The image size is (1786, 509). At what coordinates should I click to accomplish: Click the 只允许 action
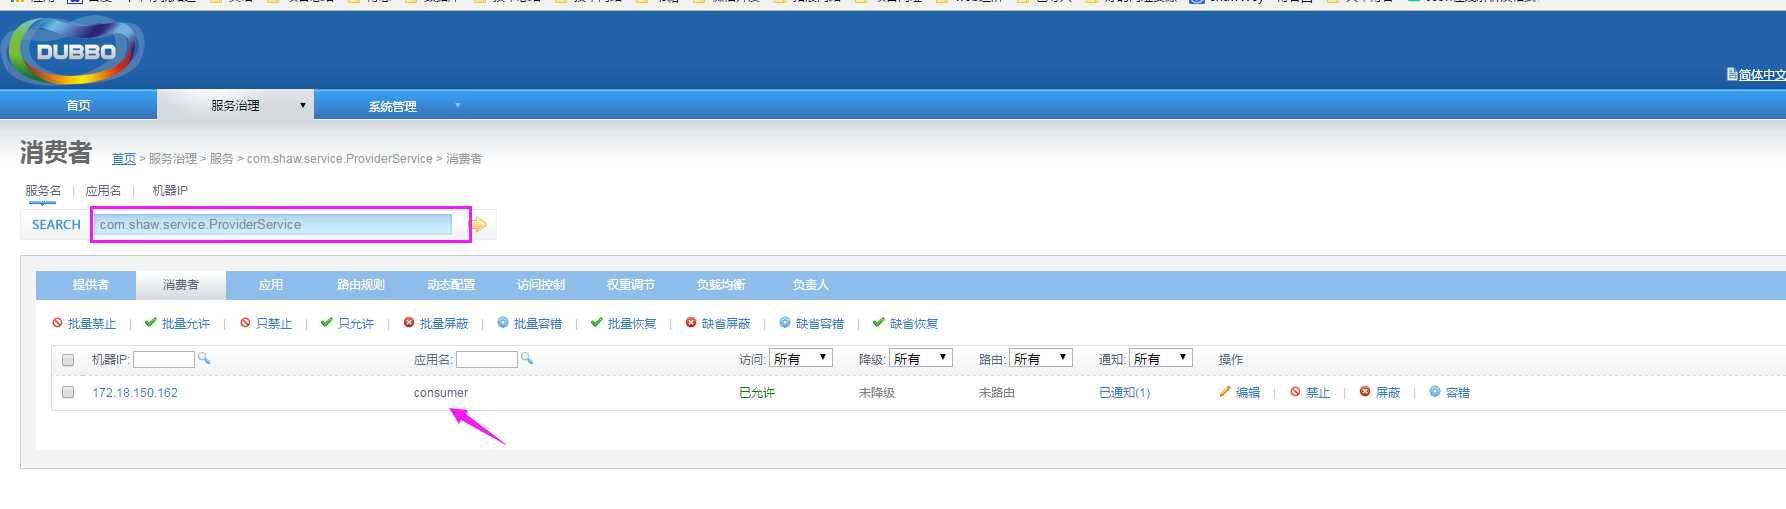coord(356,324)
